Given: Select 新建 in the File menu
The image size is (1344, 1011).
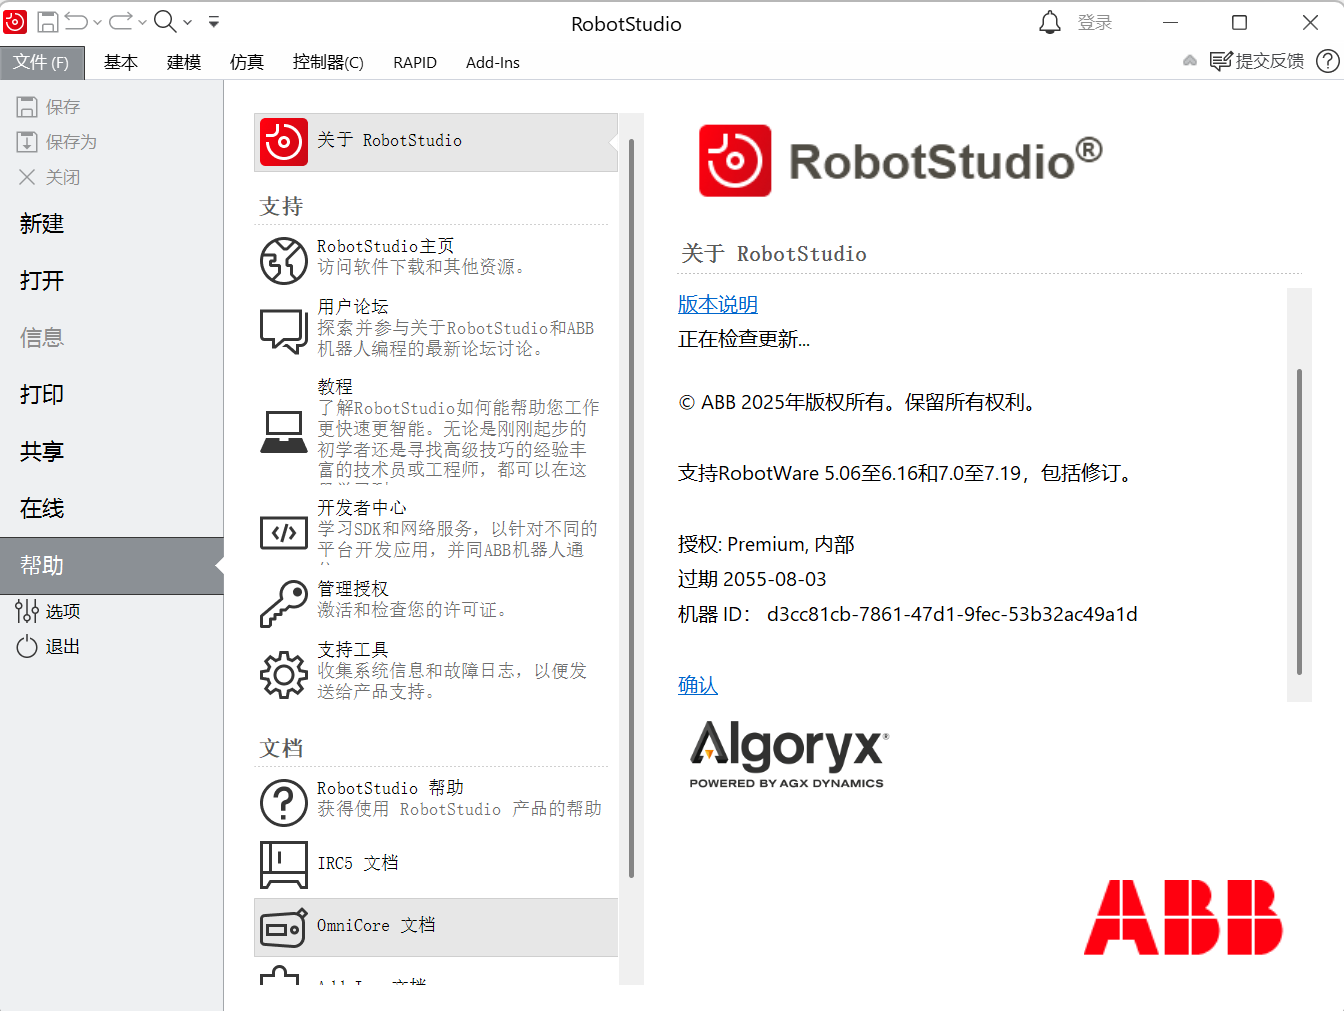Looking at the screenshot, I should [42, 224].
